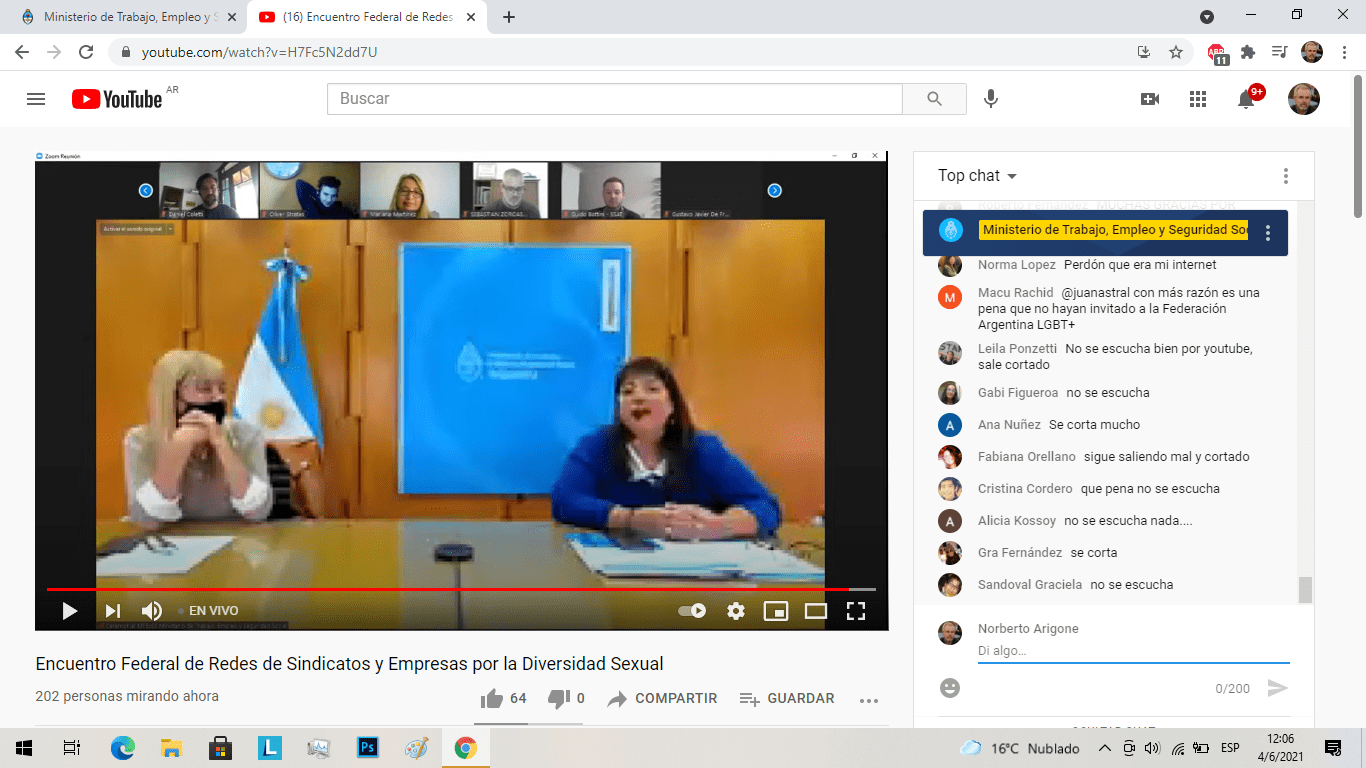Image resolution: width=1366 pixels, height=768 pixels.
Task: Open the Chrome profile avatar
Action: [1312, 52]
